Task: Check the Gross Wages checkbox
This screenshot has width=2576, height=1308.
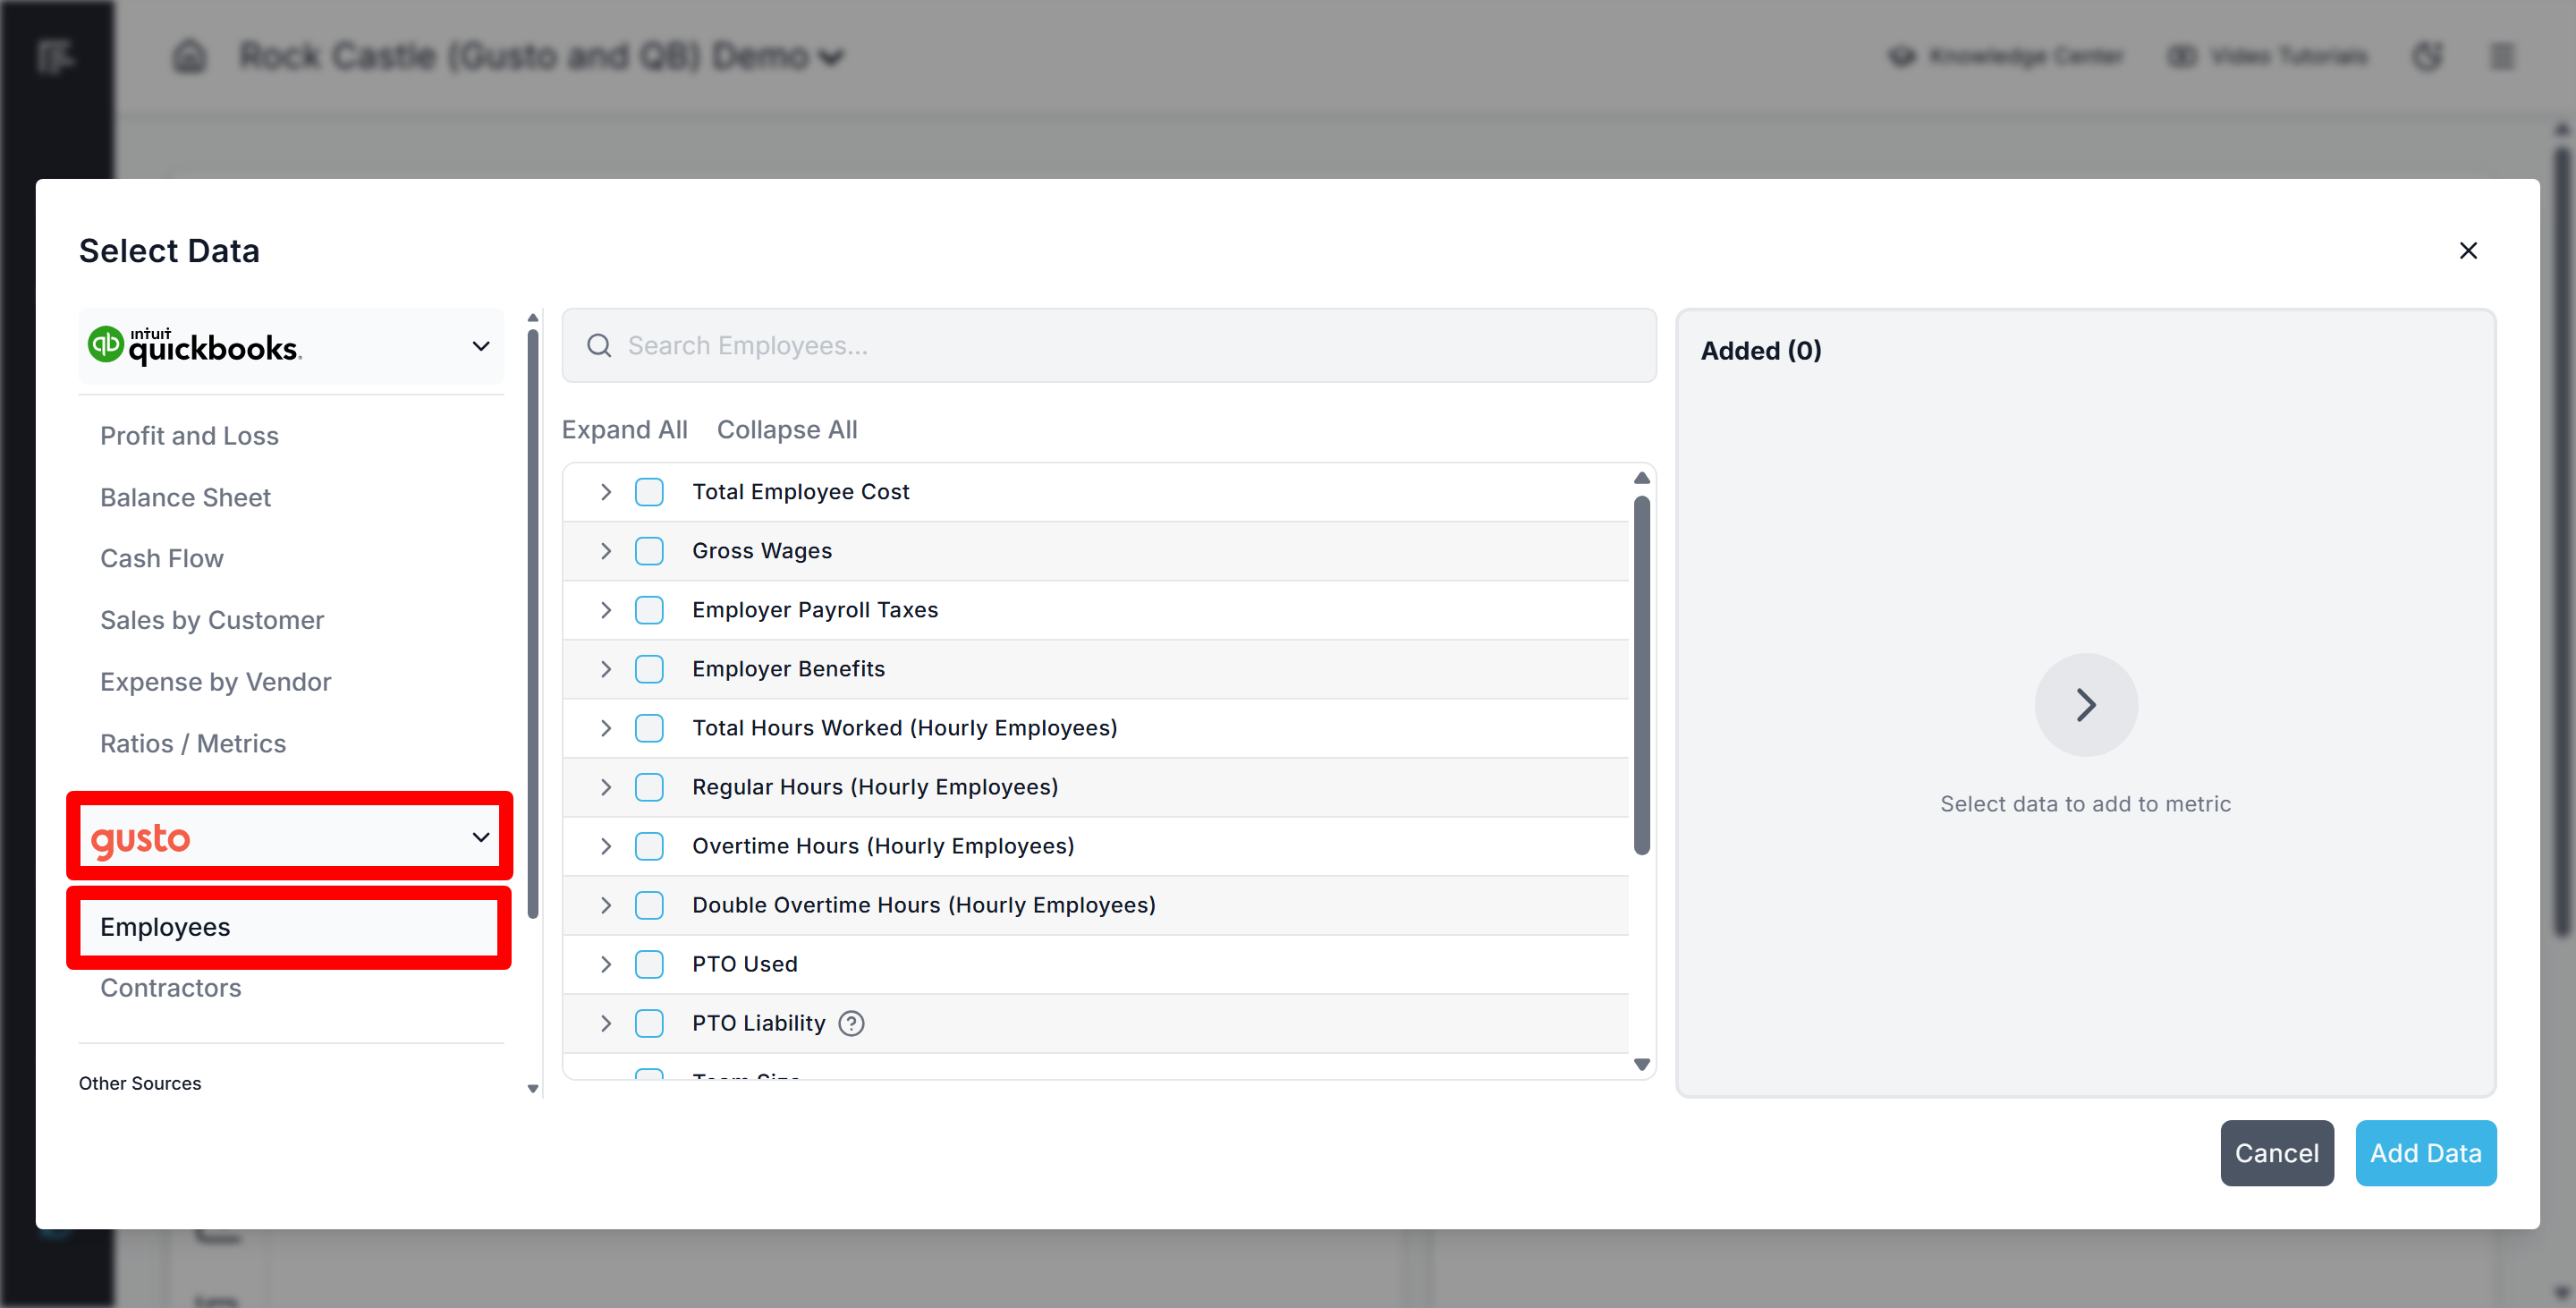Action: click(649, 551)
